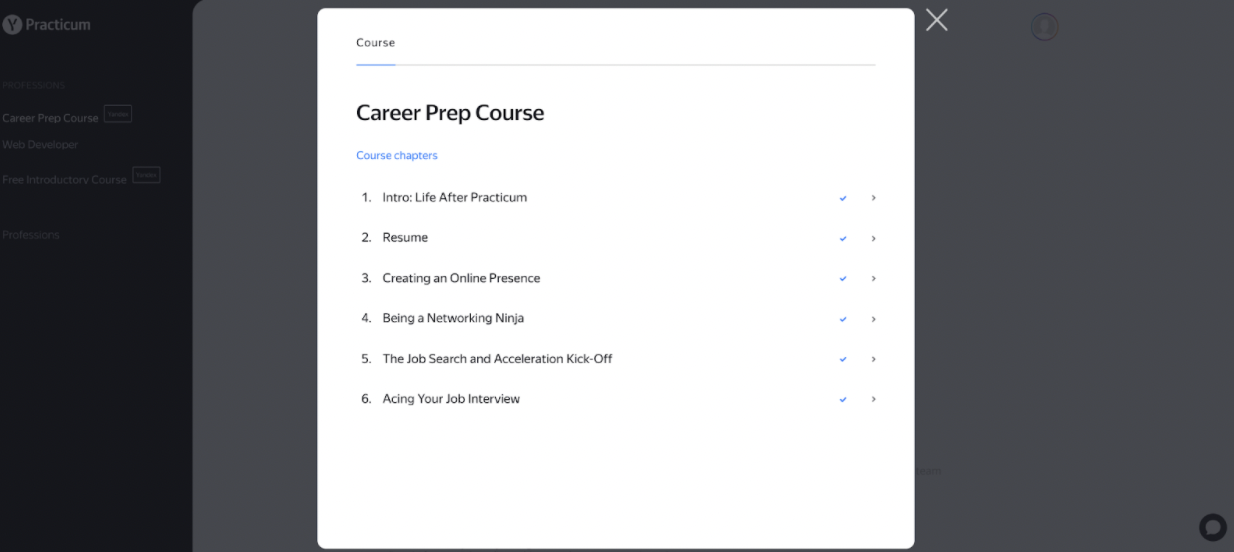Screen dimensions: 1234x552
Task: Expand the Job Search and Acceleration chevron
Action: 873,359
